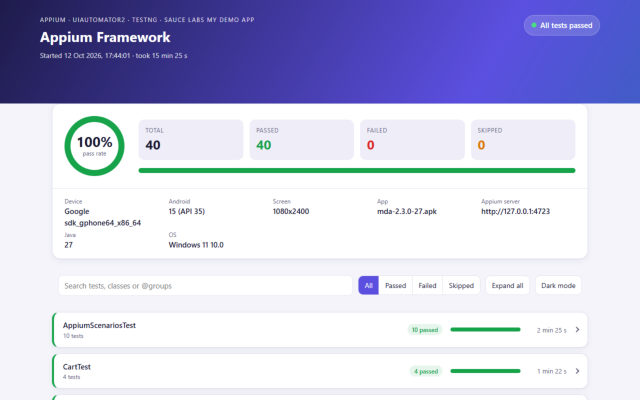Click CartTest progress bar
Viewport: 640px width, 400px height.
tap(485, 371)
